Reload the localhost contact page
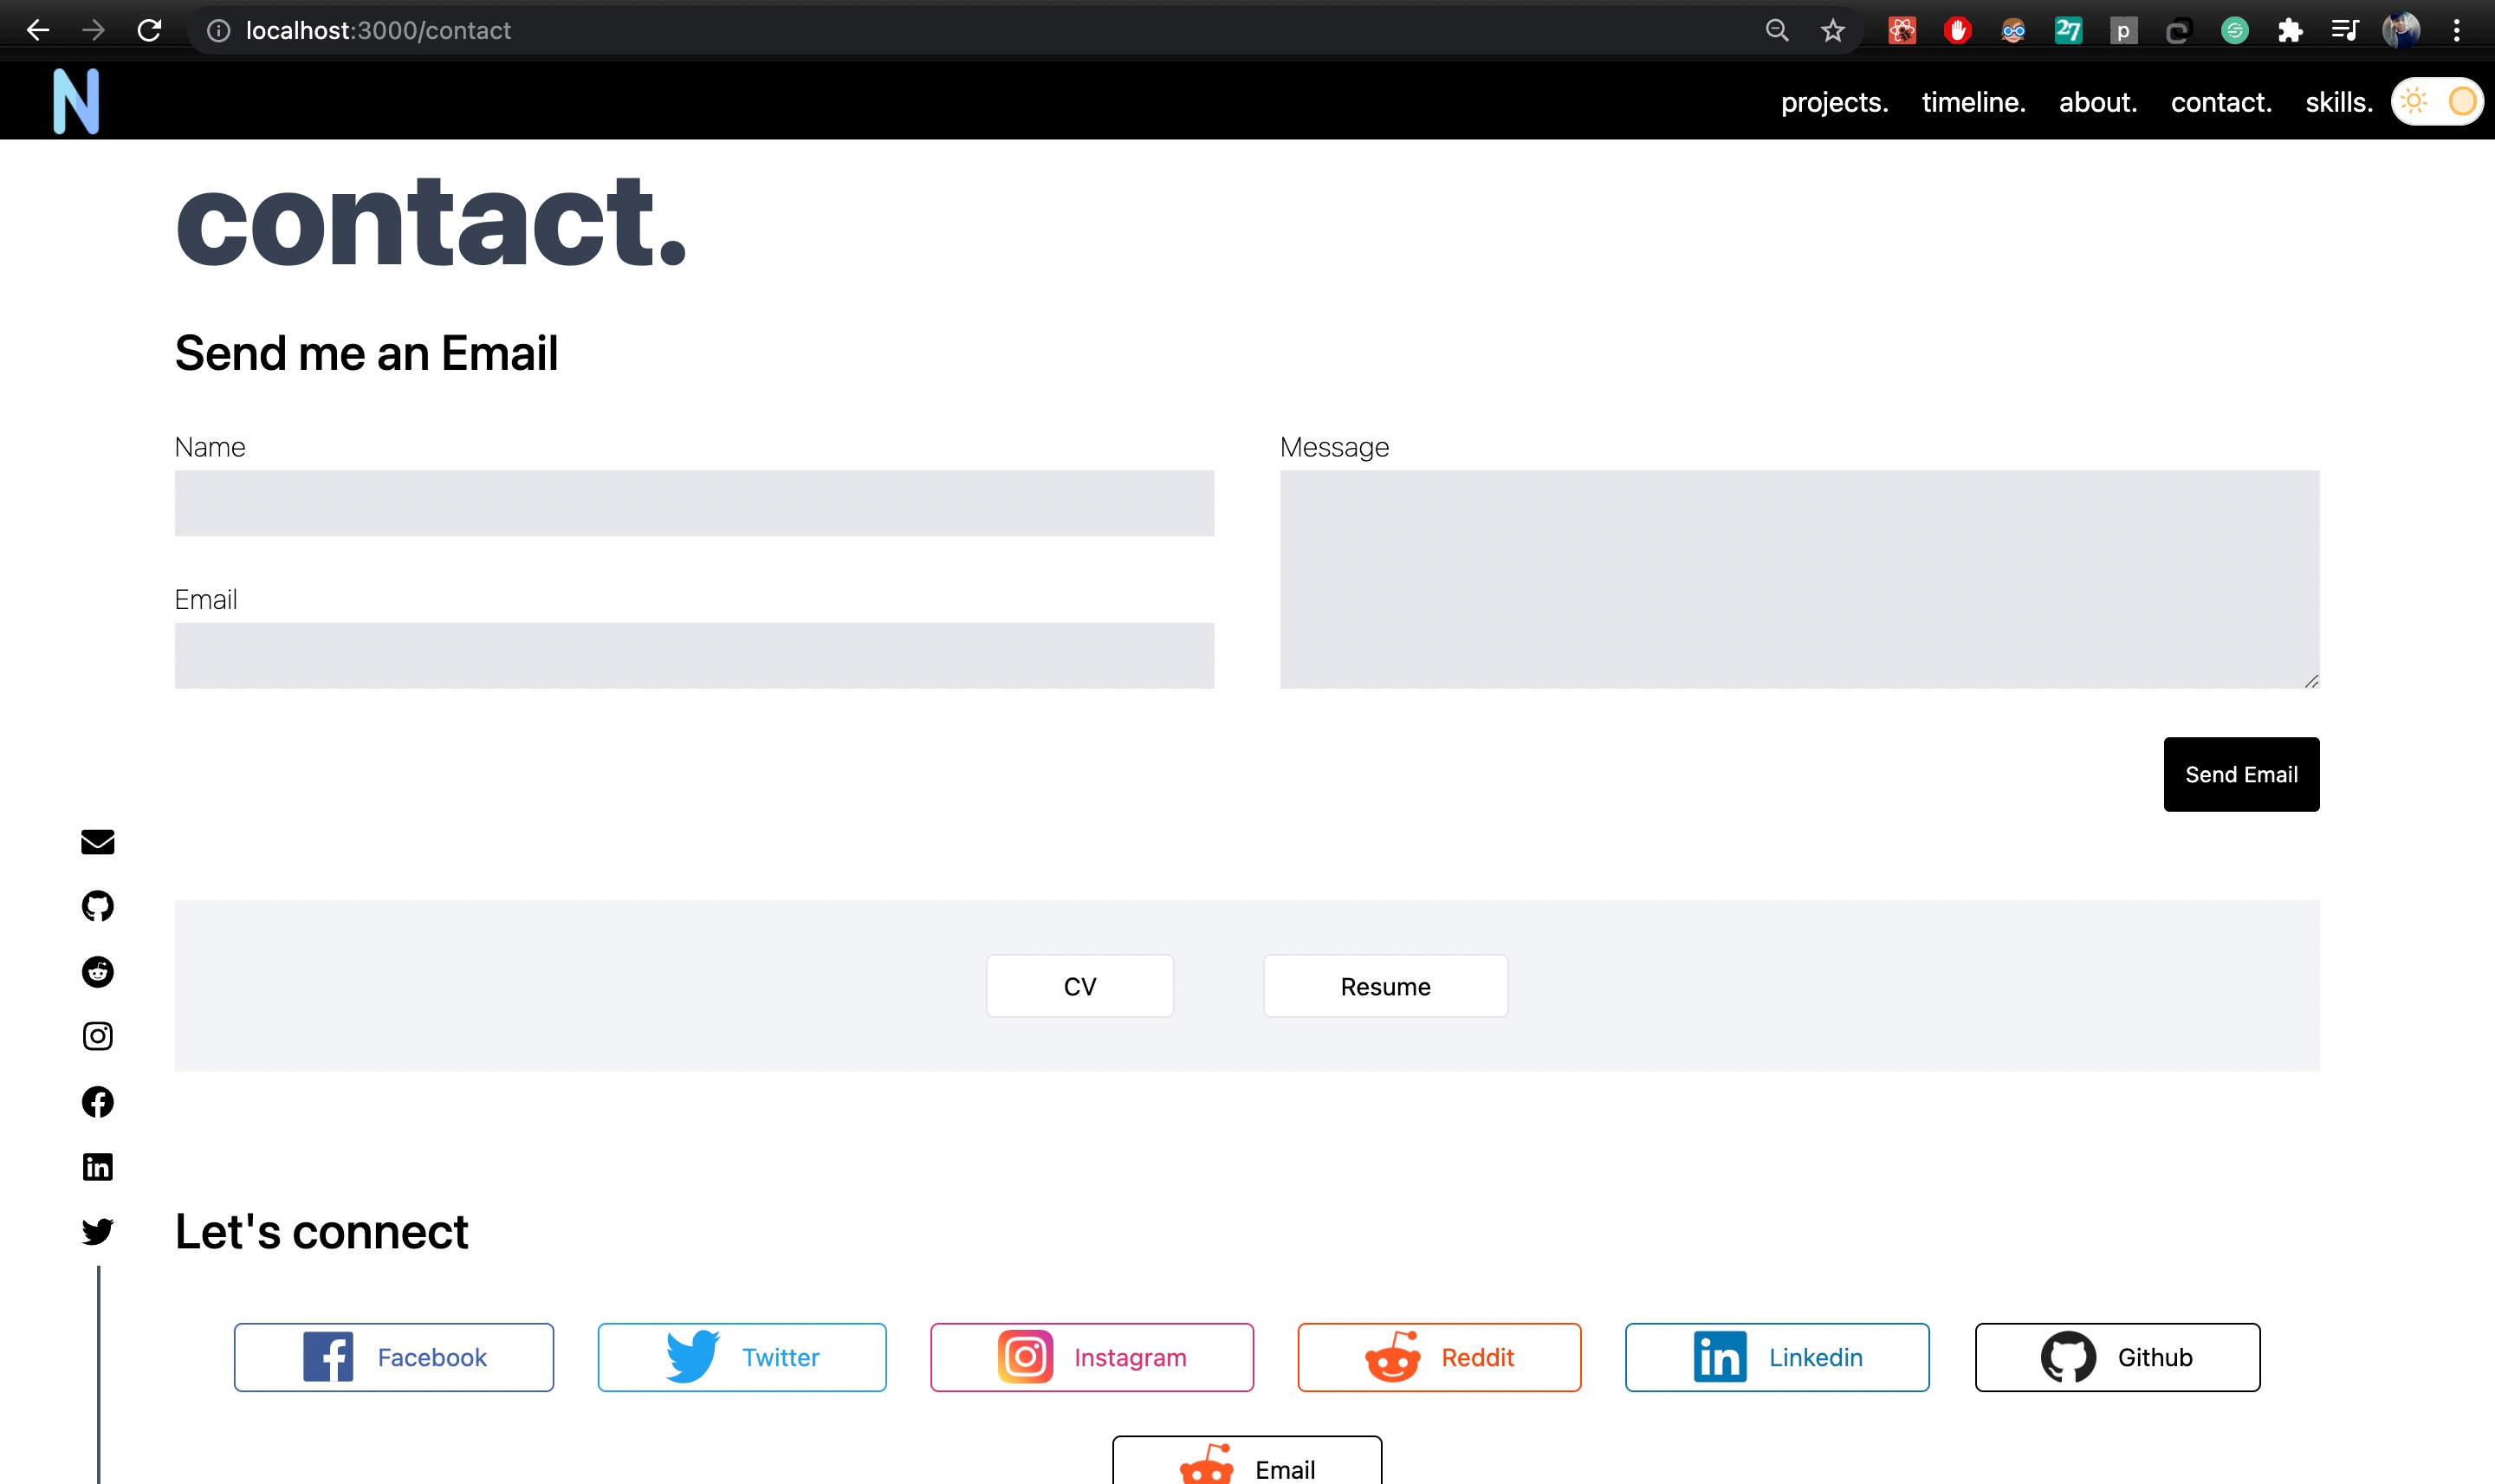This screenshot has height=1484, width=2495. 149,30
